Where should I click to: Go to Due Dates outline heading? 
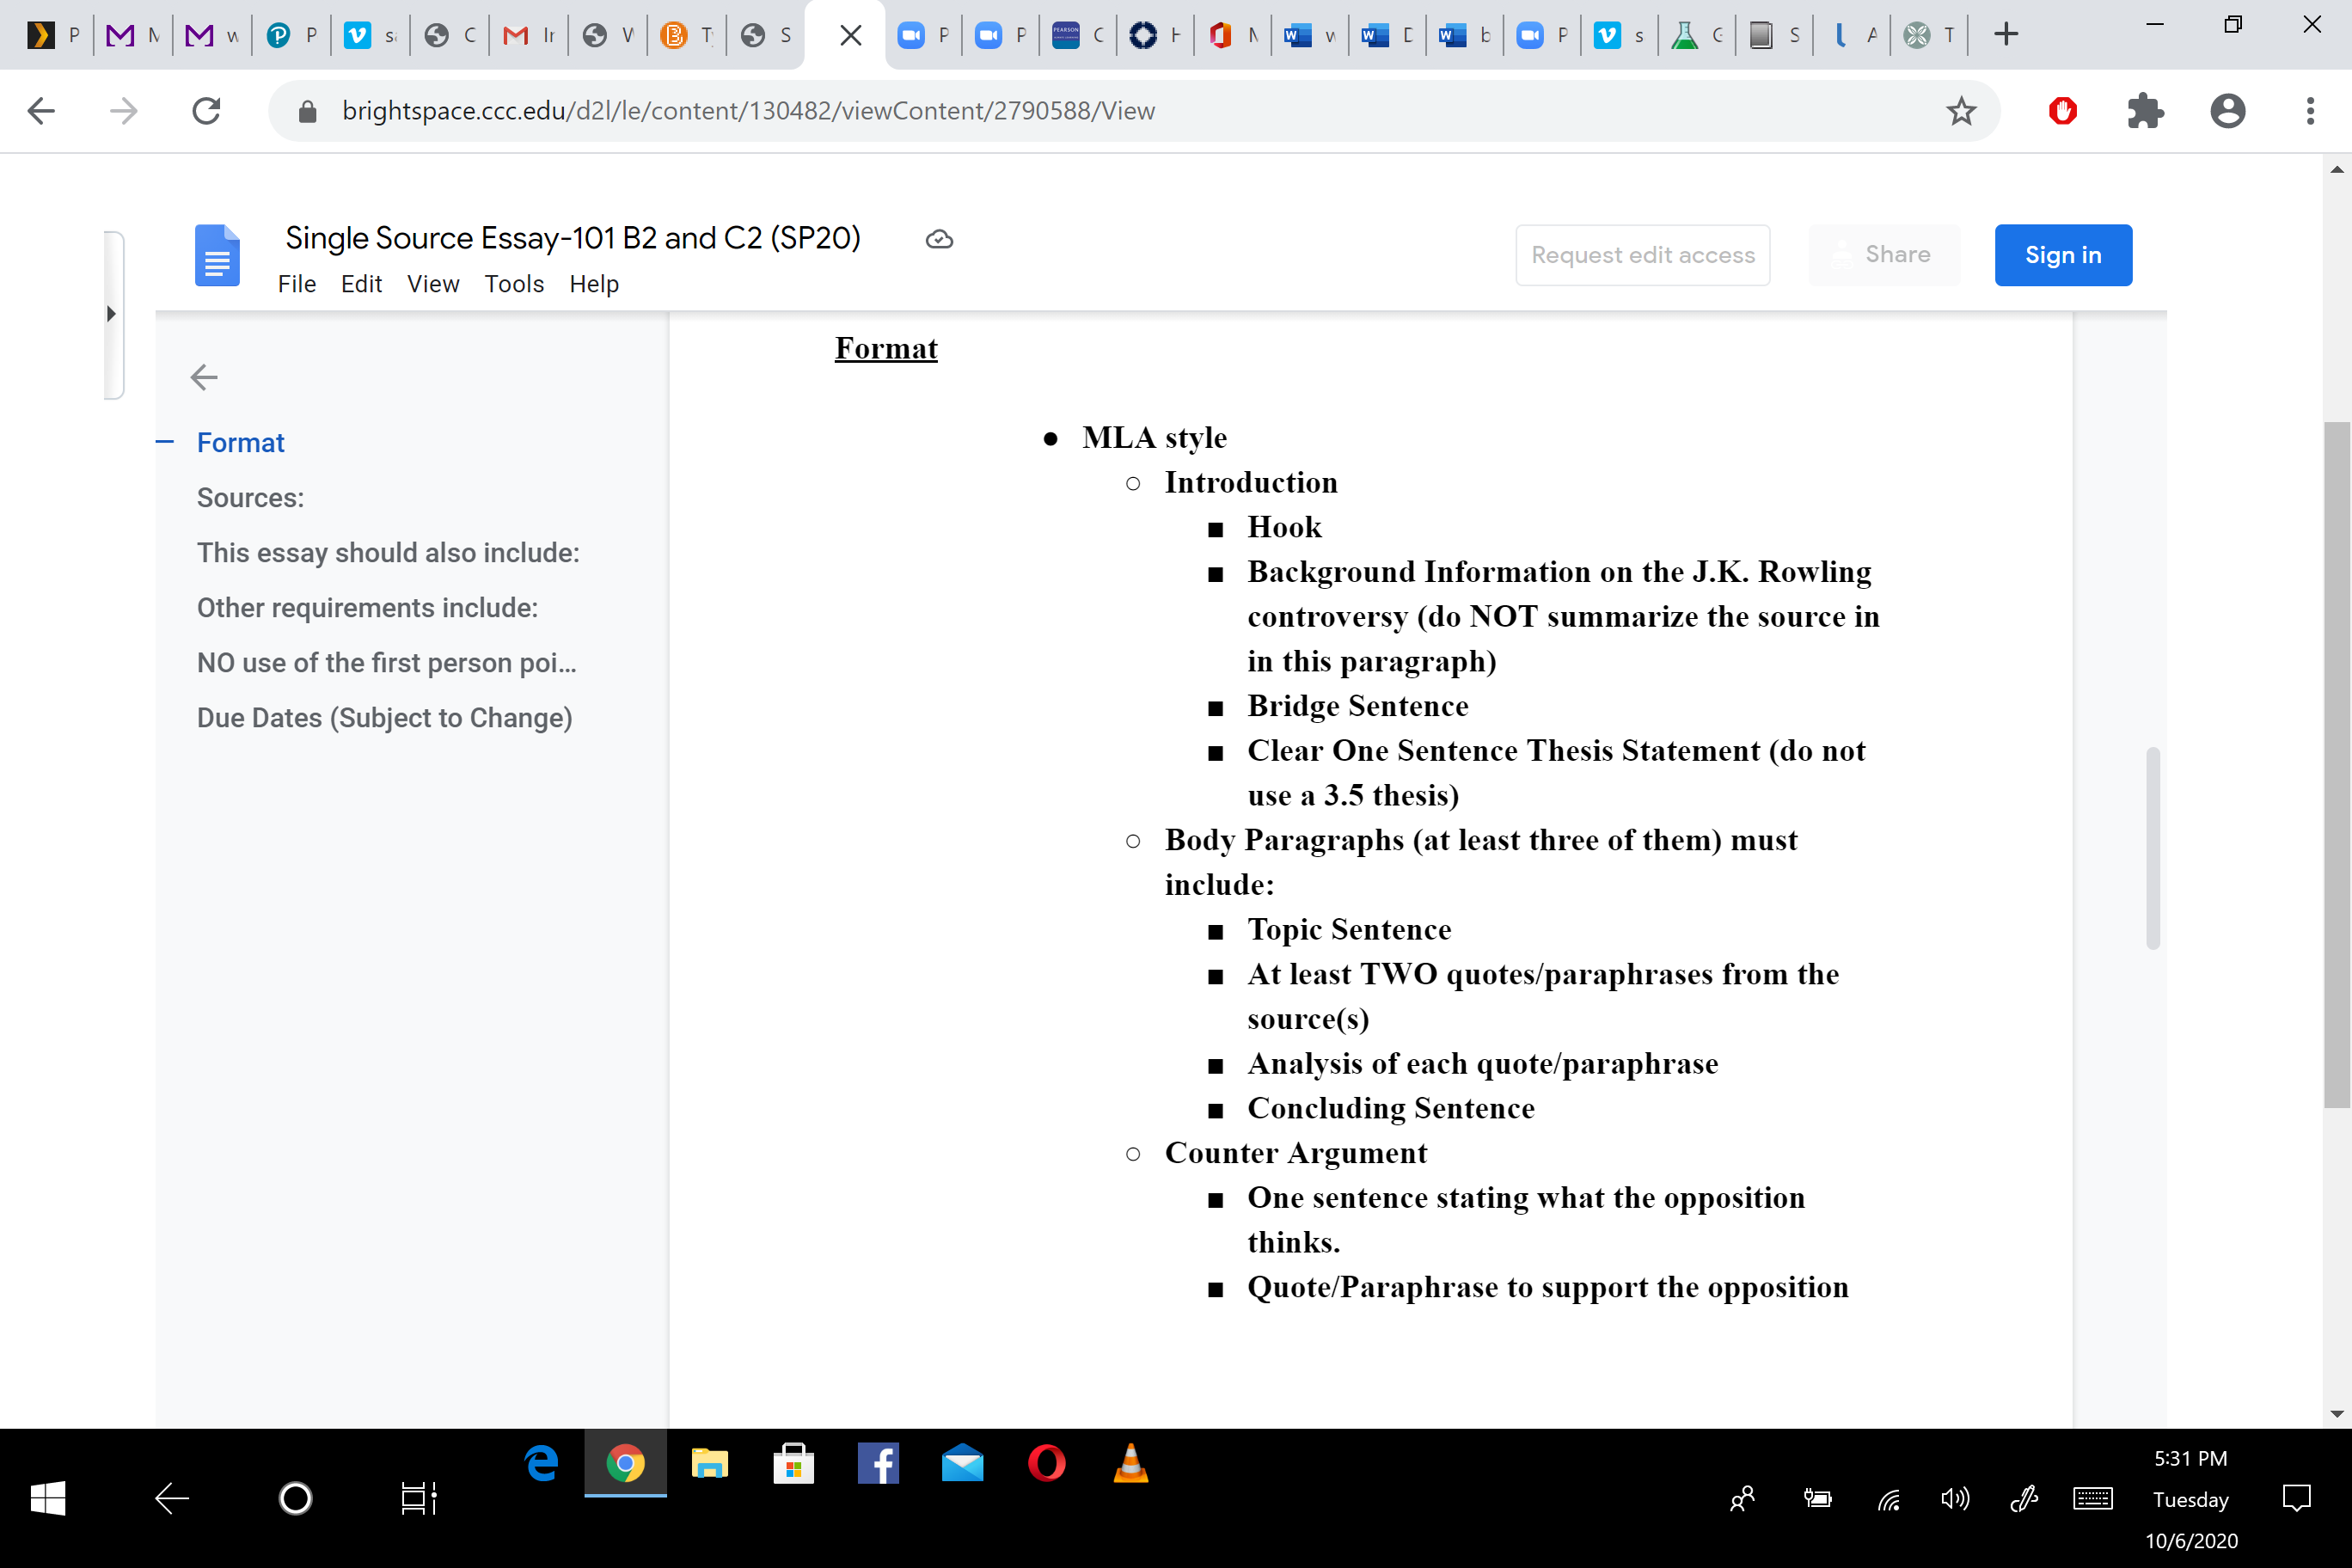pos(385,718)
